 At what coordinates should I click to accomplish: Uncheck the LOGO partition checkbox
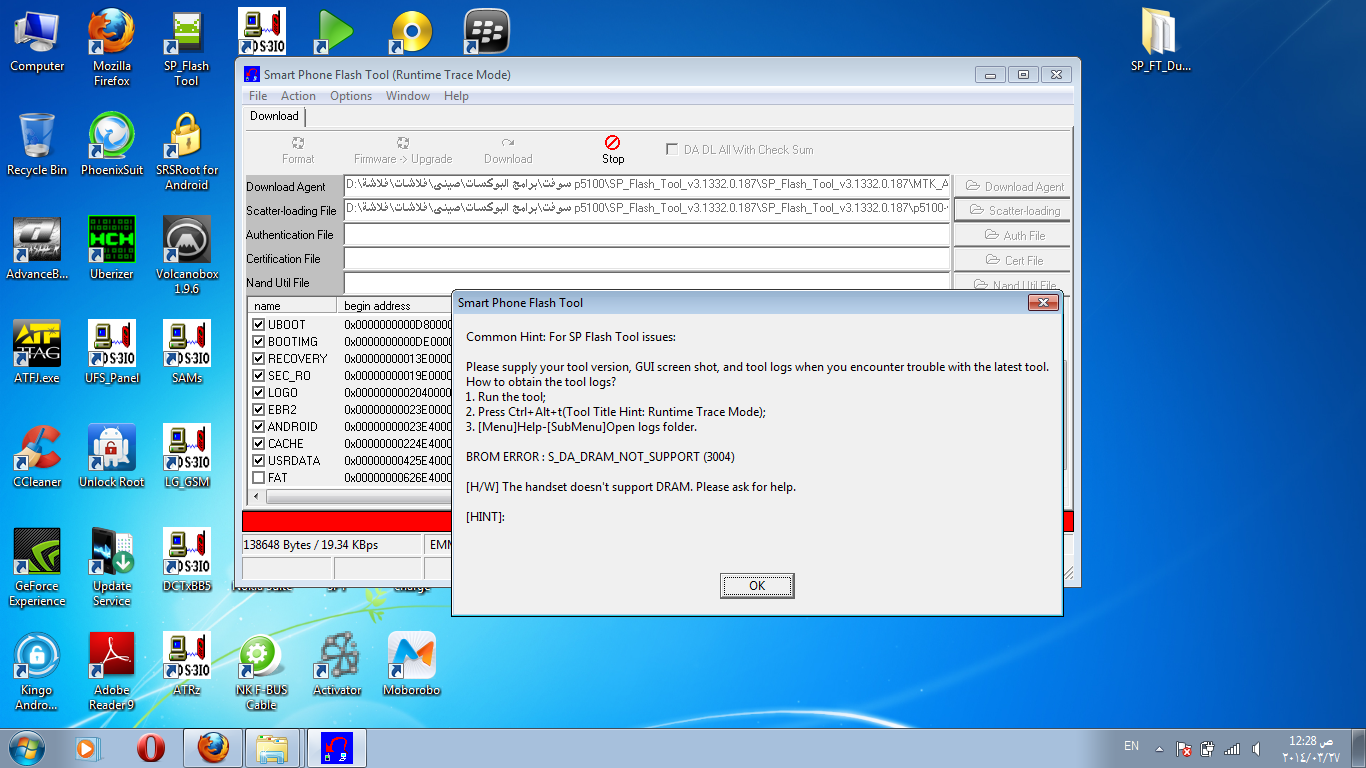[259, 393]
